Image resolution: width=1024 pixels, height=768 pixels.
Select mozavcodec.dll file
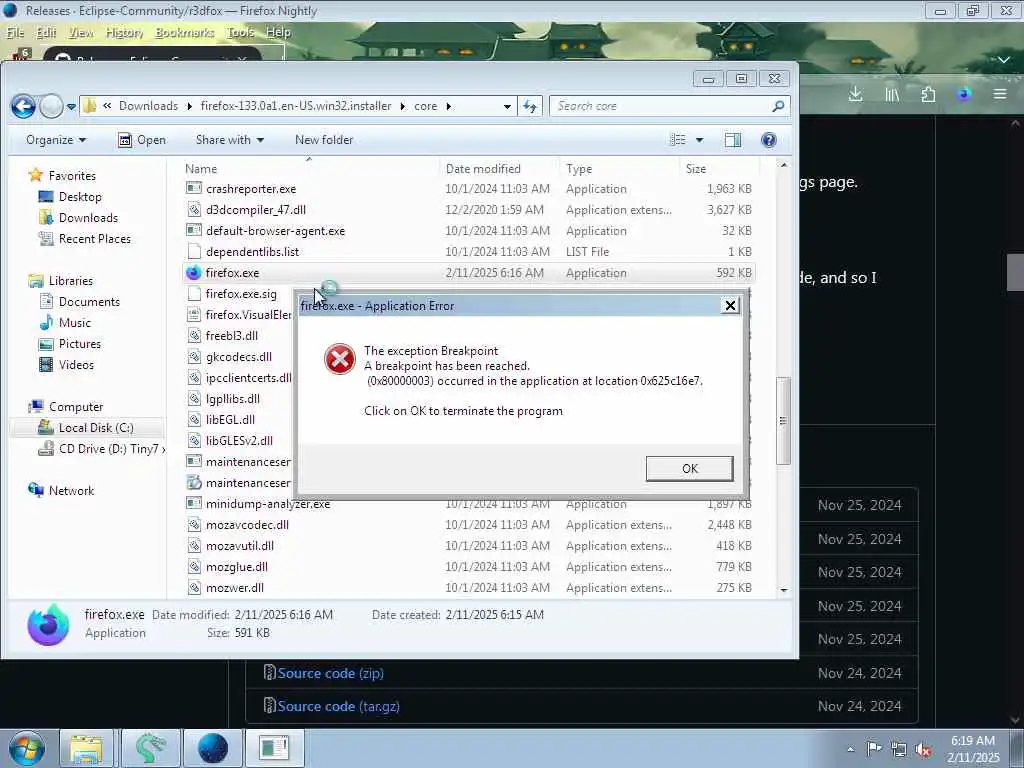click(247, 525)
